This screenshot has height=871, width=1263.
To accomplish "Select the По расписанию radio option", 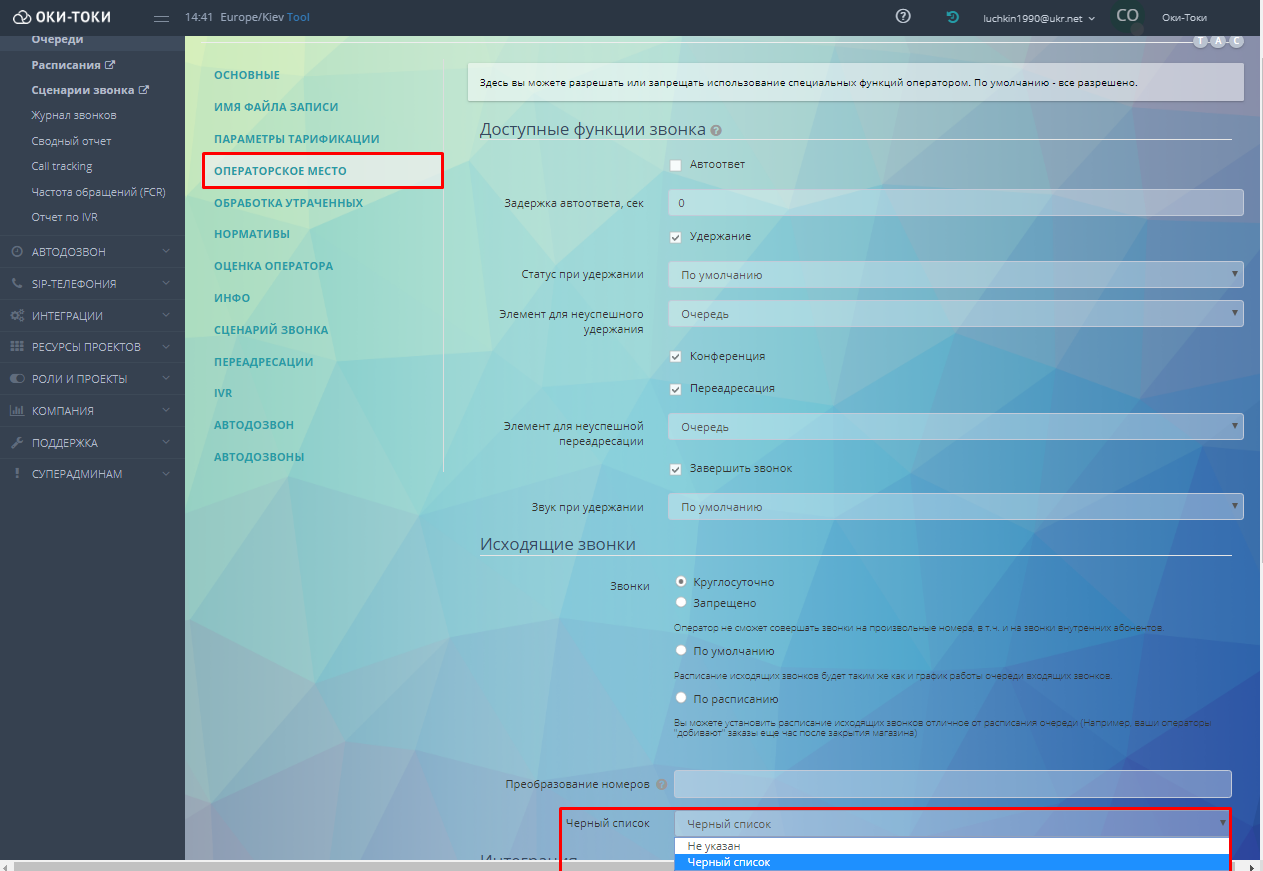I will [x=681, y=698].
